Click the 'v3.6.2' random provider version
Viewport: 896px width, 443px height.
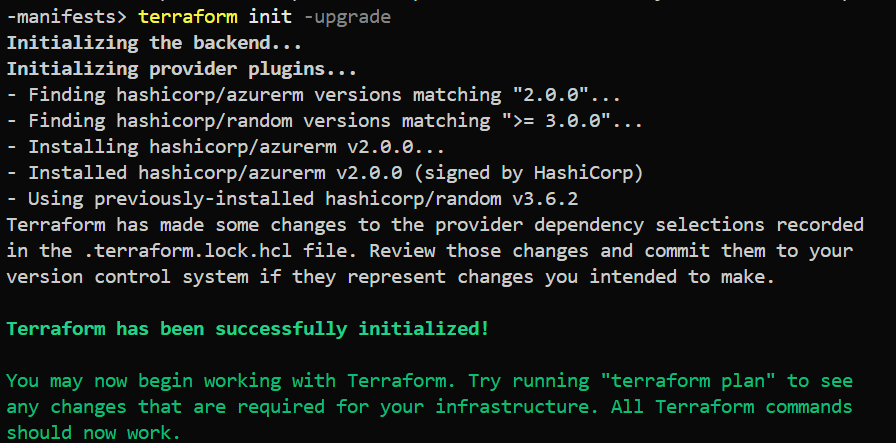[545, 199]
